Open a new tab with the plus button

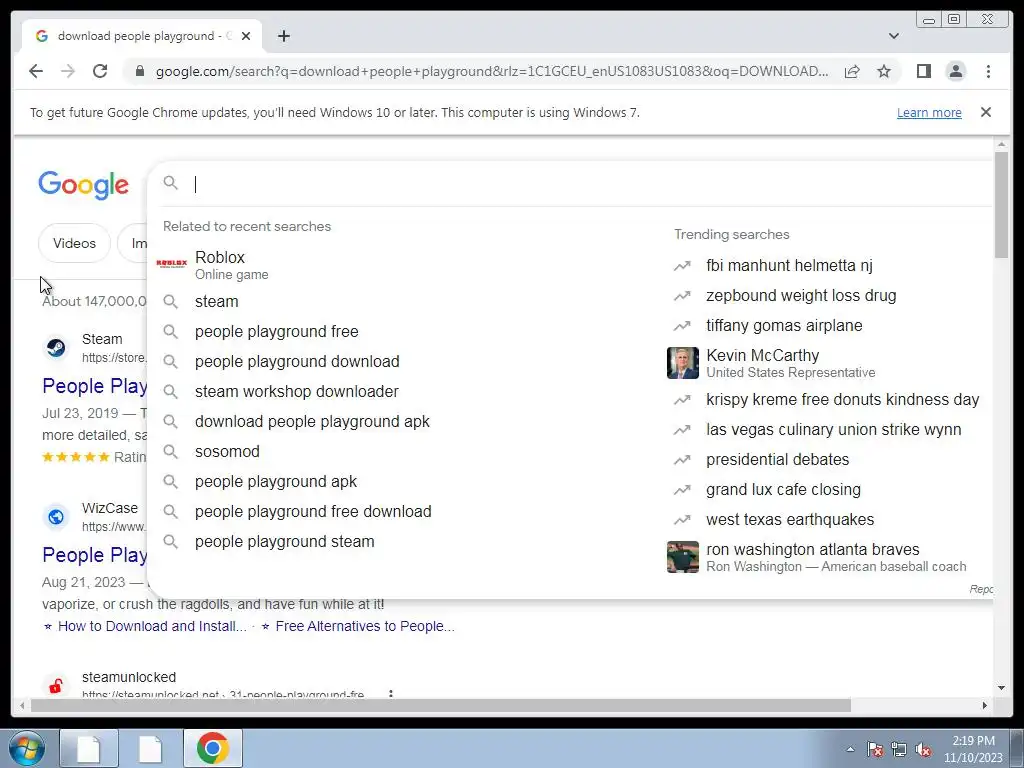283,36
